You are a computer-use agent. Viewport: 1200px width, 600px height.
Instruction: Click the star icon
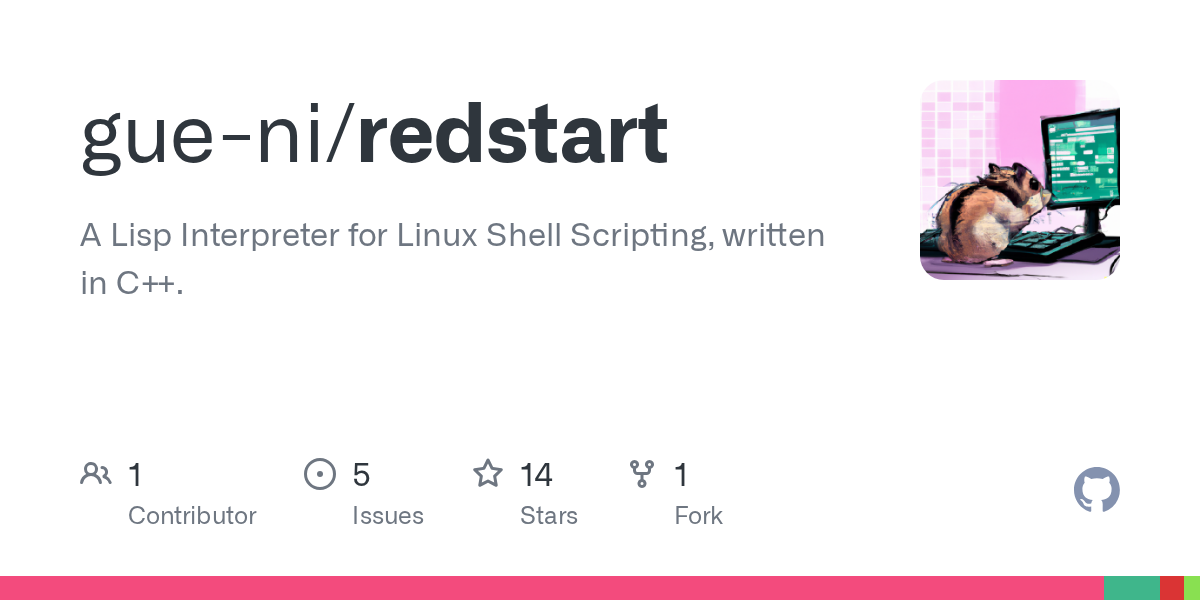(x=488, y=474)
